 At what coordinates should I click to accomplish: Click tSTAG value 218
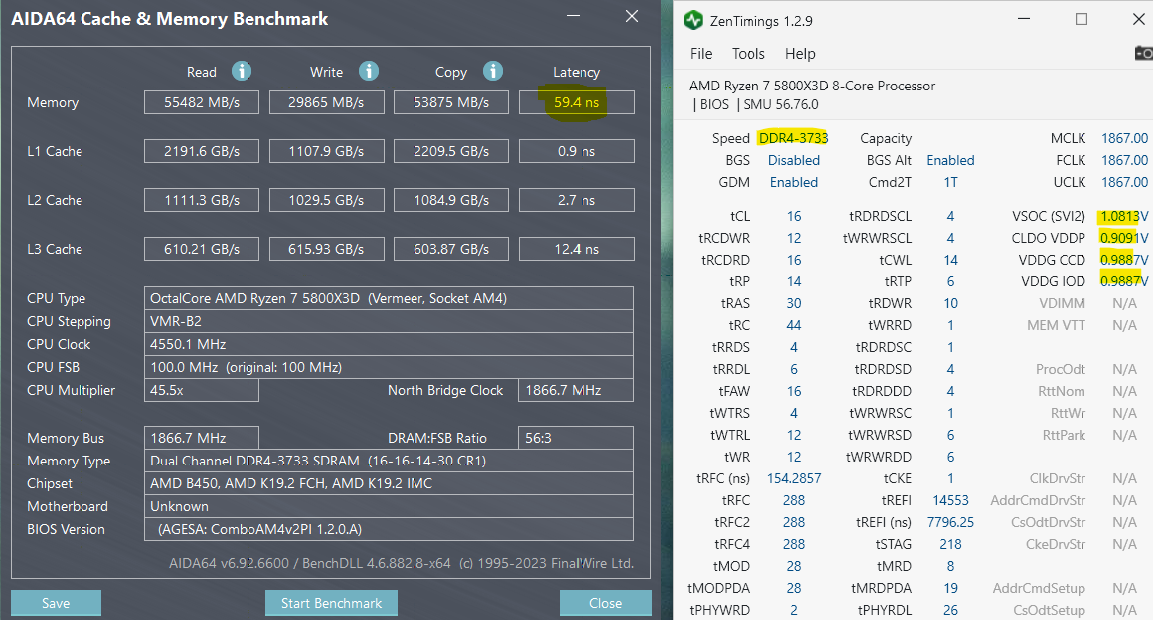pos(950,544)
